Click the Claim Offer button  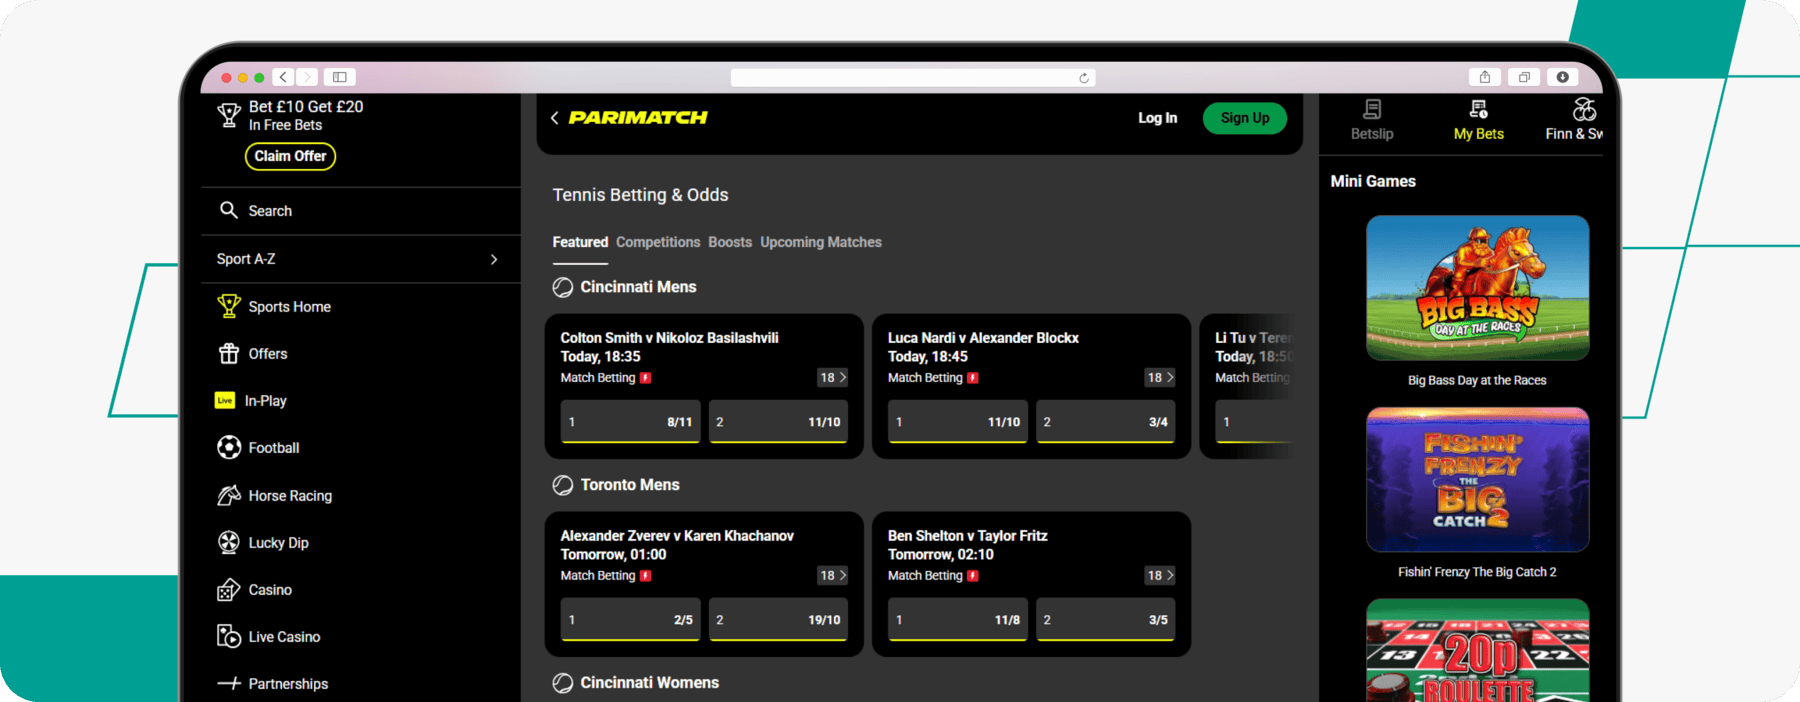290,156
